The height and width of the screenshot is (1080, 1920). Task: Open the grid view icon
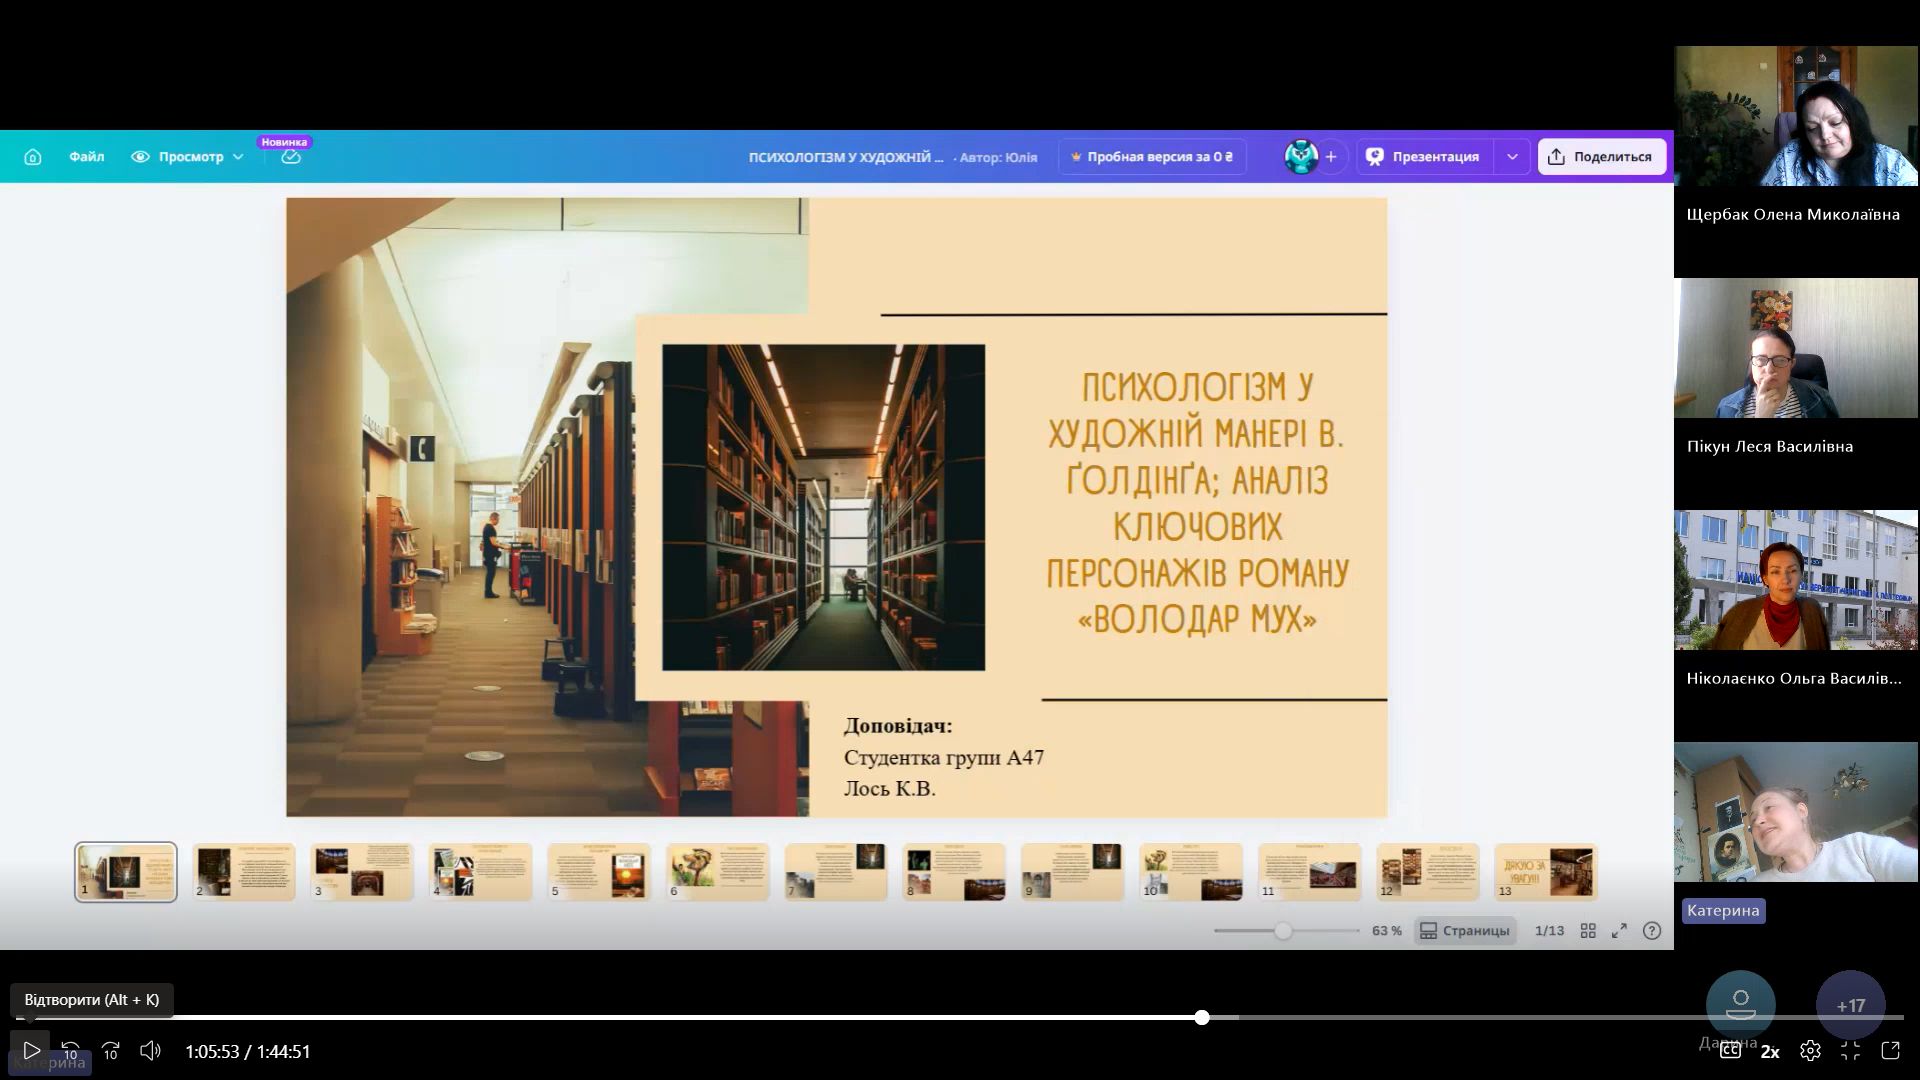[x=1588, y=931]
